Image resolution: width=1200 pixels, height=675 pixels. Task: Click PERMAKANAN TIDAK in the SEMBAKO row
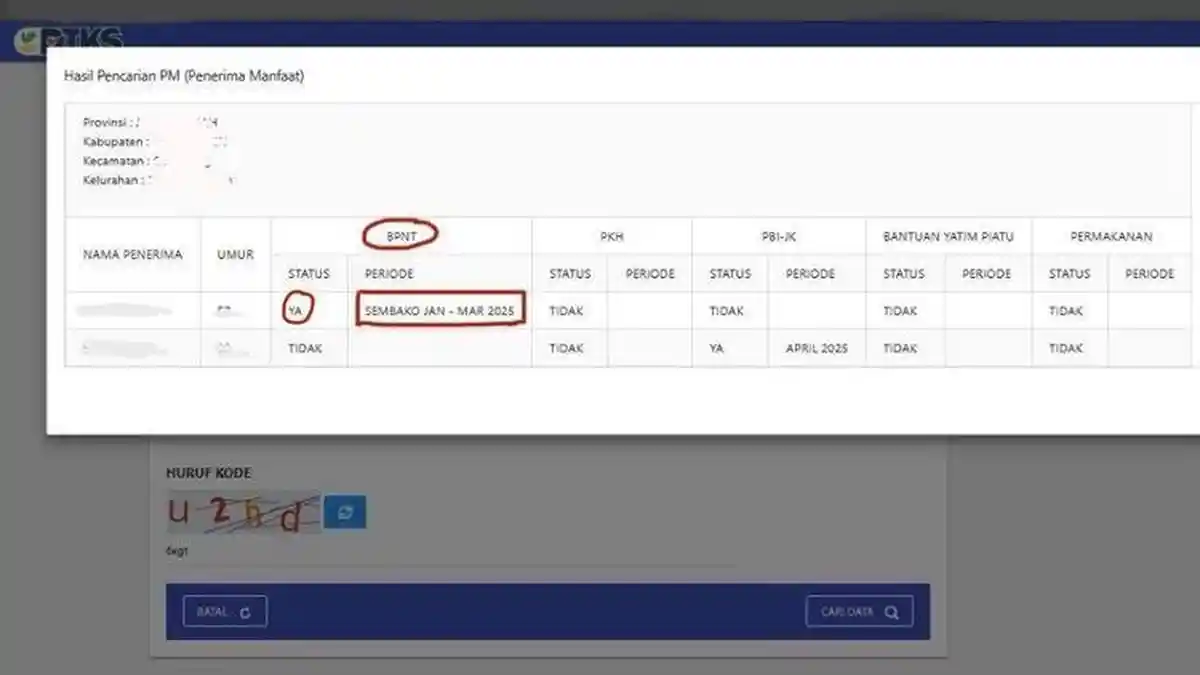pyautogui.click(x=1065, y=311)
